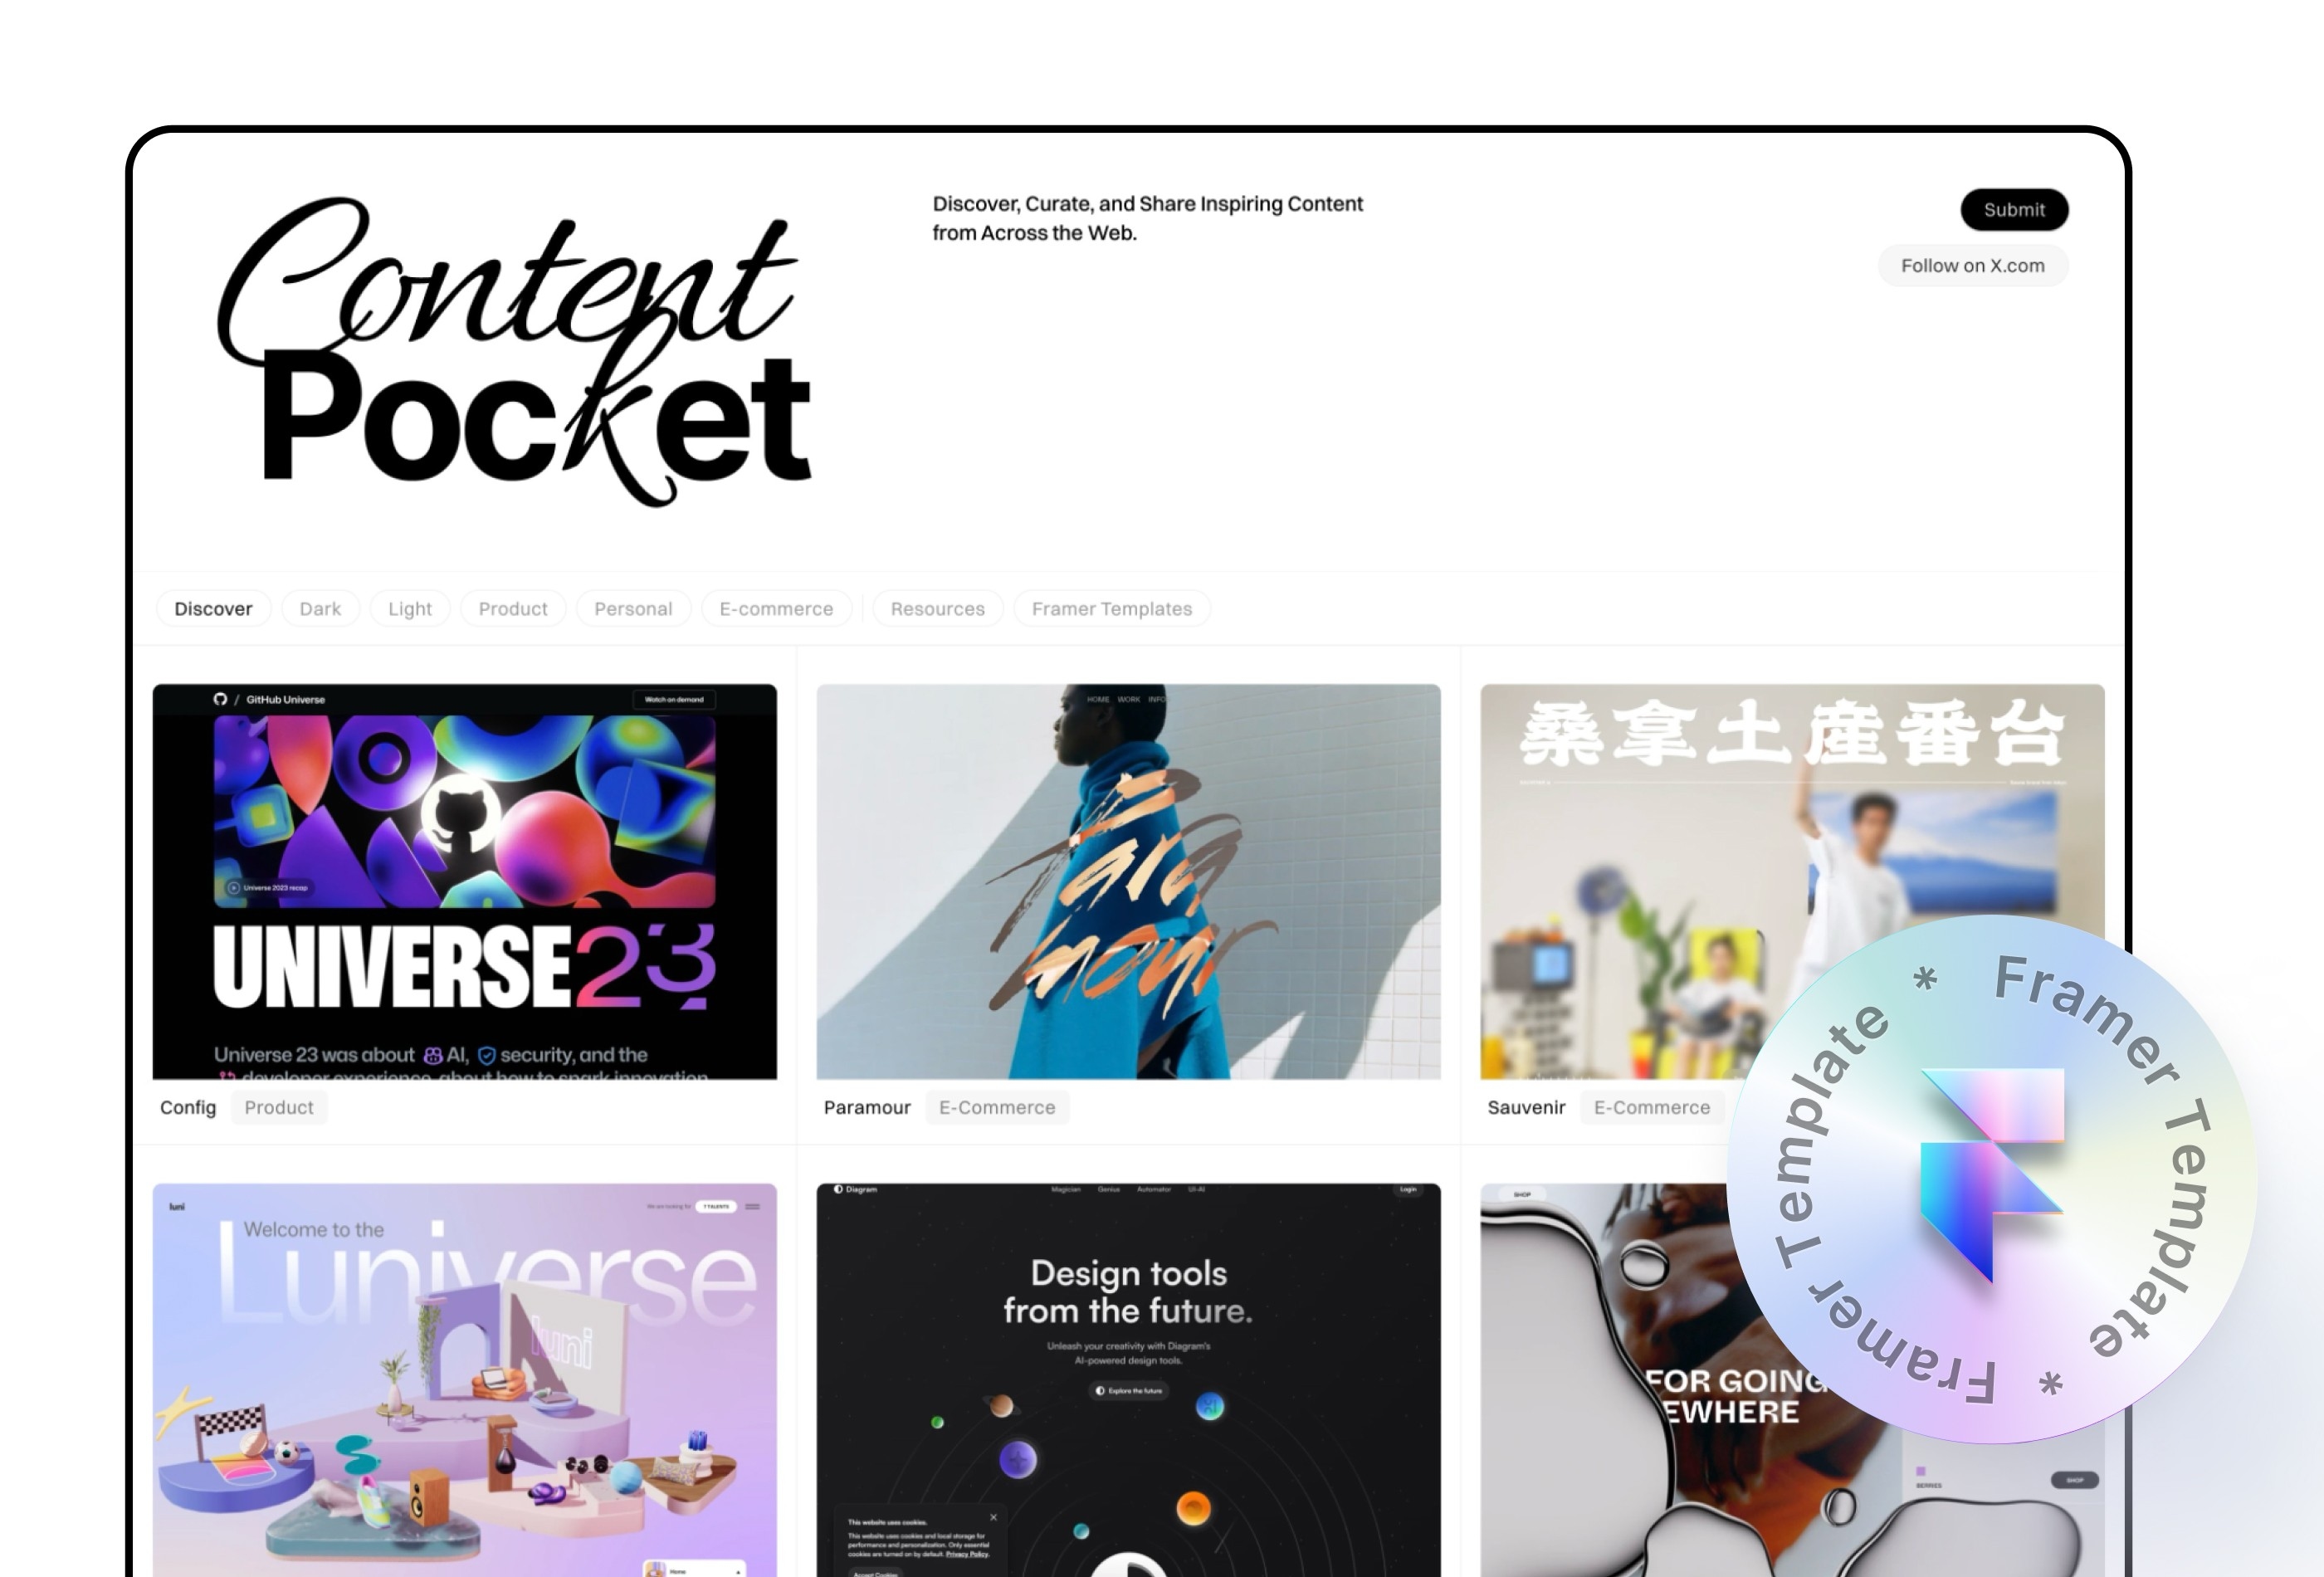This screenshot has height=1577, width=2324.
Task: Select the Dark filter tab
Action: [320, 609]
